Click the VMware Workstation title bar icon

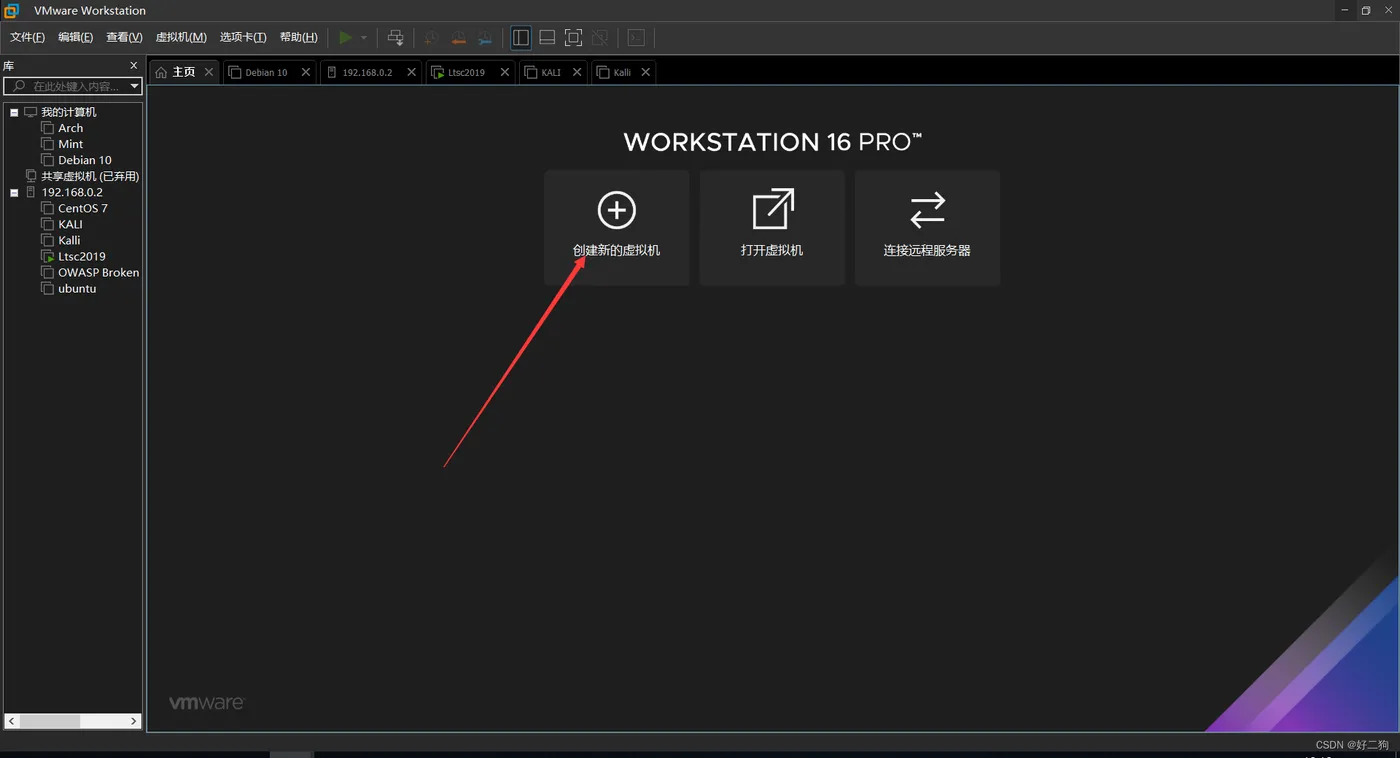11,10
